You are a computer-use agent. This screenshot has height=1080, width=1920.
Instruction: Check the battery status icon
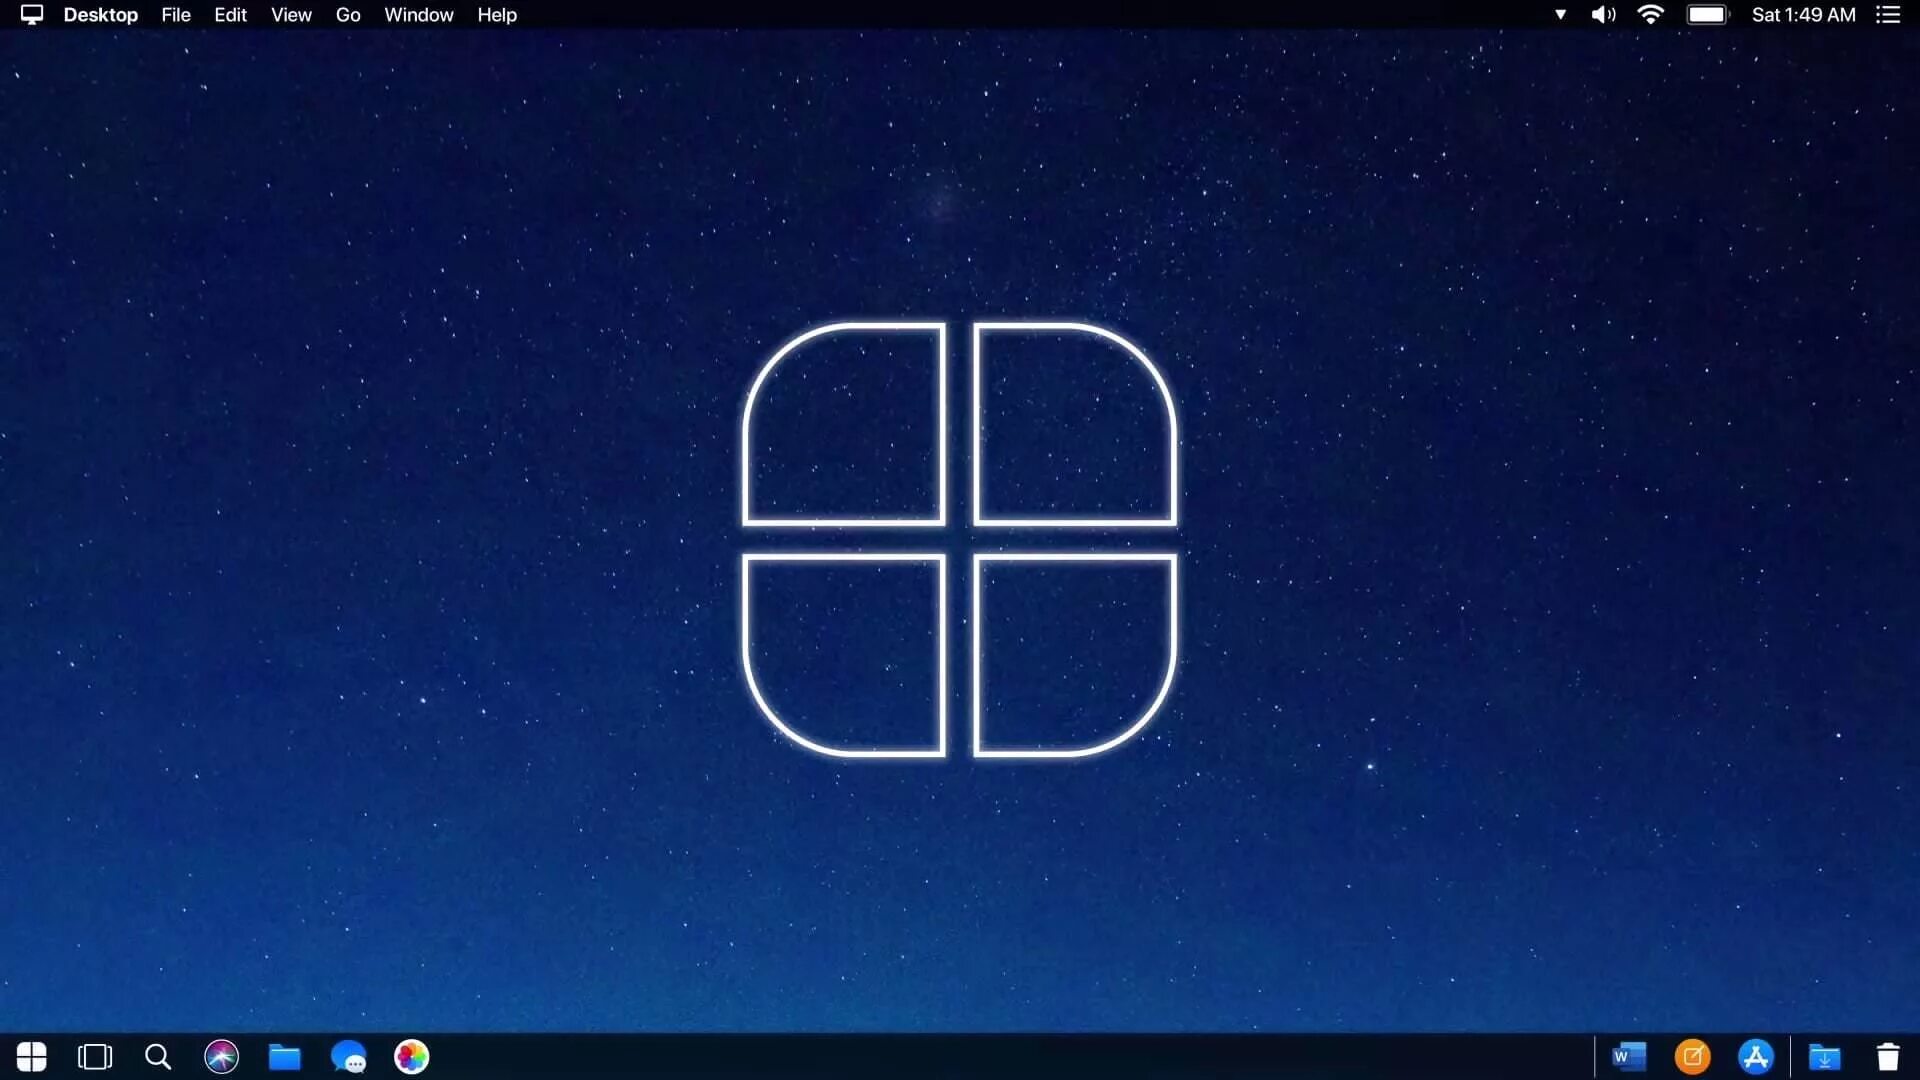click(x=1708, y=15)
